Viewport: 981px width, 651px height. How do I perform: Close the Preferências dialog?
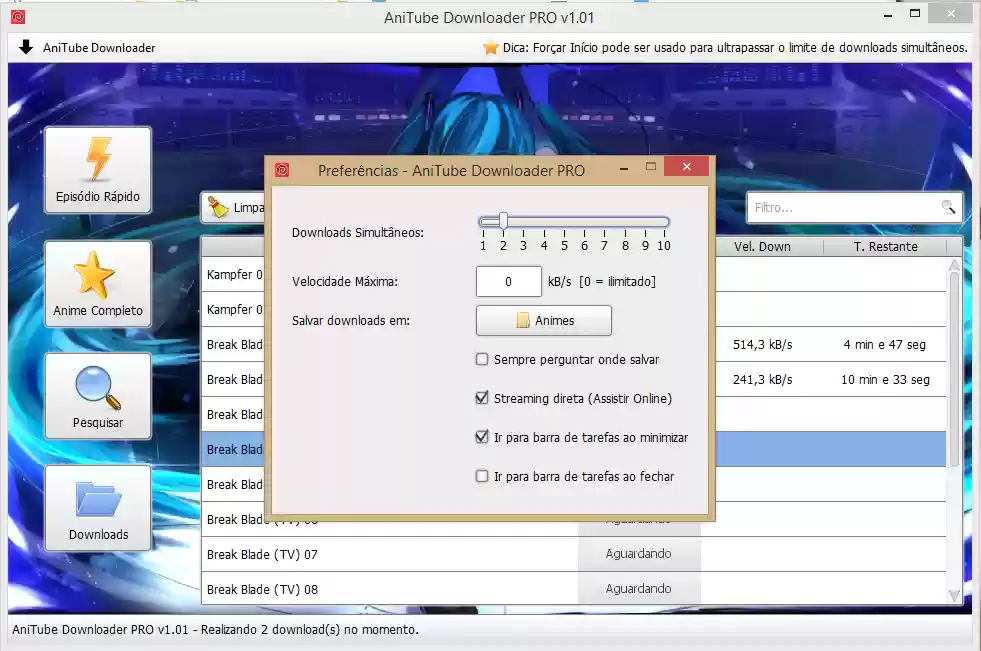[686, 166]
